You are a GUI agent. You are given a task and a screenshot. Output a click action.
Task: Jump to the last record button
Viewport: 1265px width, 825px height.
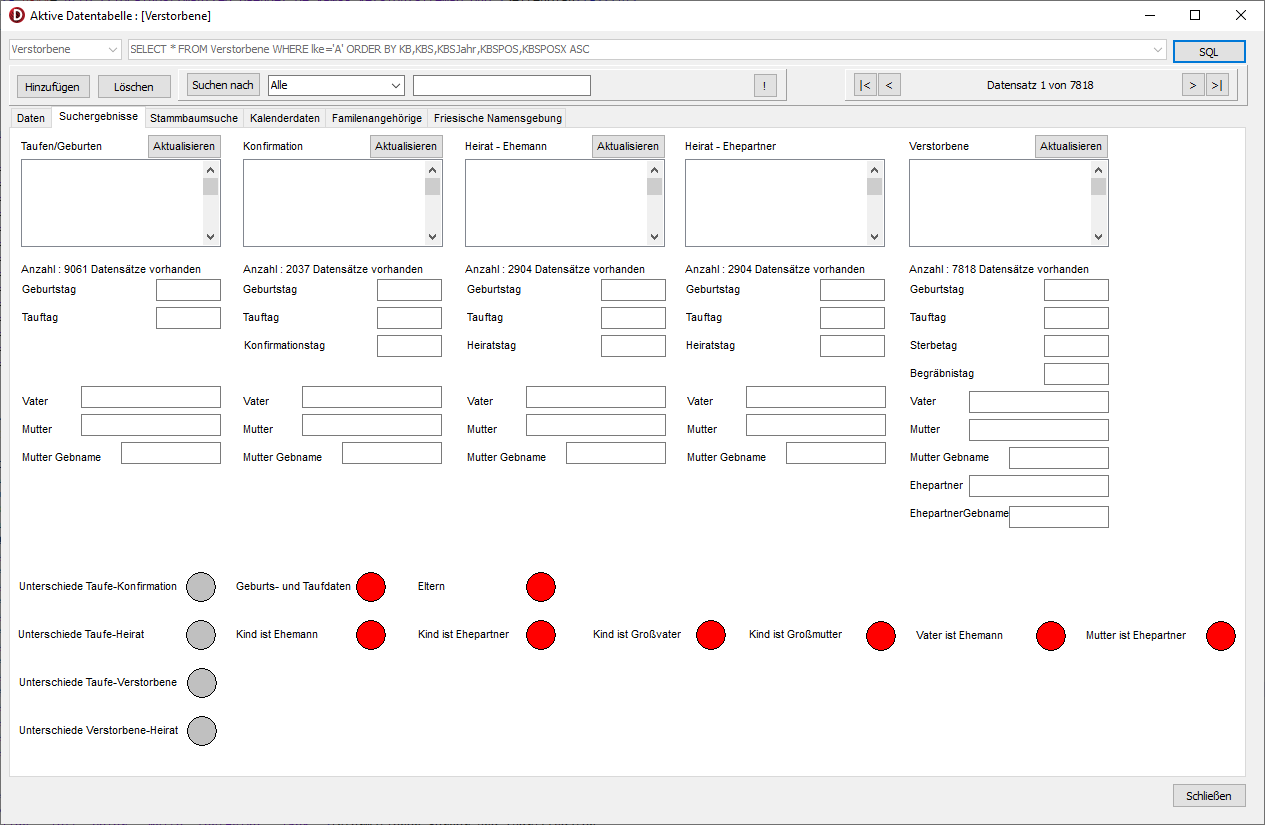pos(1217,85)
